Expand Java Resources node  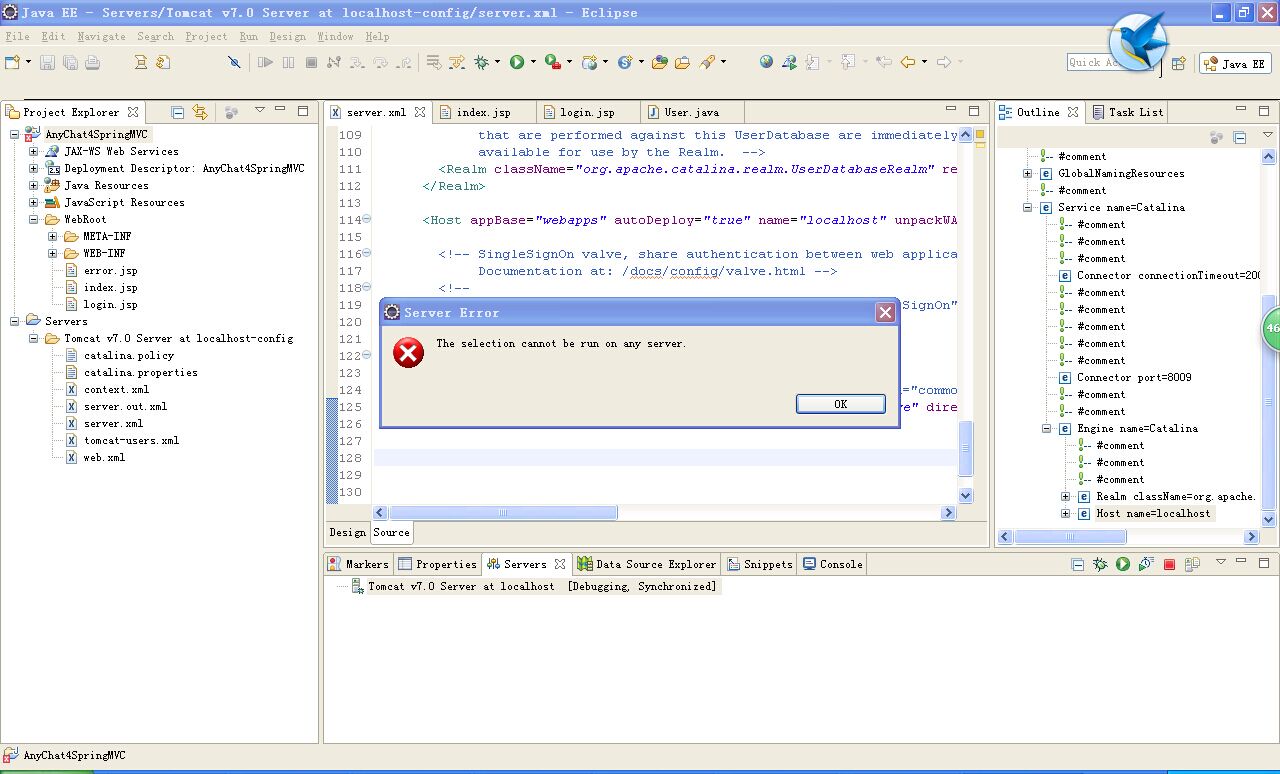pos(33,185)
